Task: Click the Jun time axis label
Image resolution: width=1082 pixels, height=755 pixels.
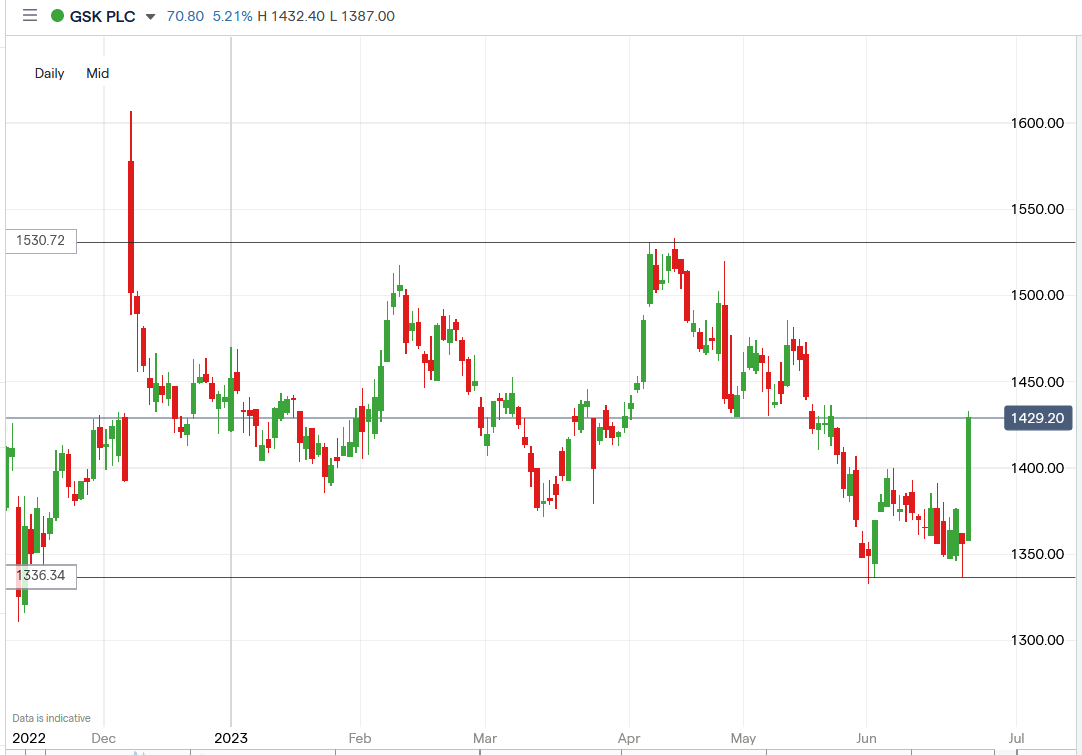Action: 866,738
